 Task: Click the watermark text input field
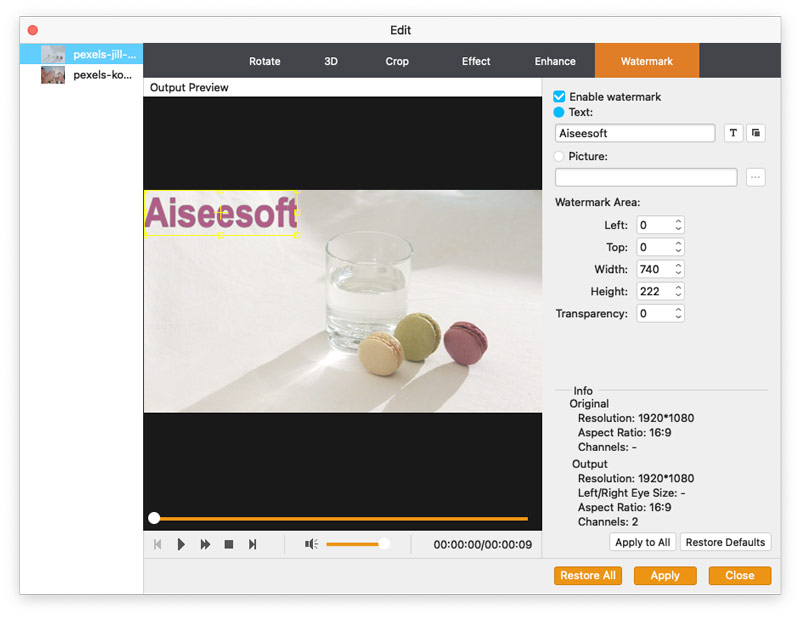pos(635,133)
